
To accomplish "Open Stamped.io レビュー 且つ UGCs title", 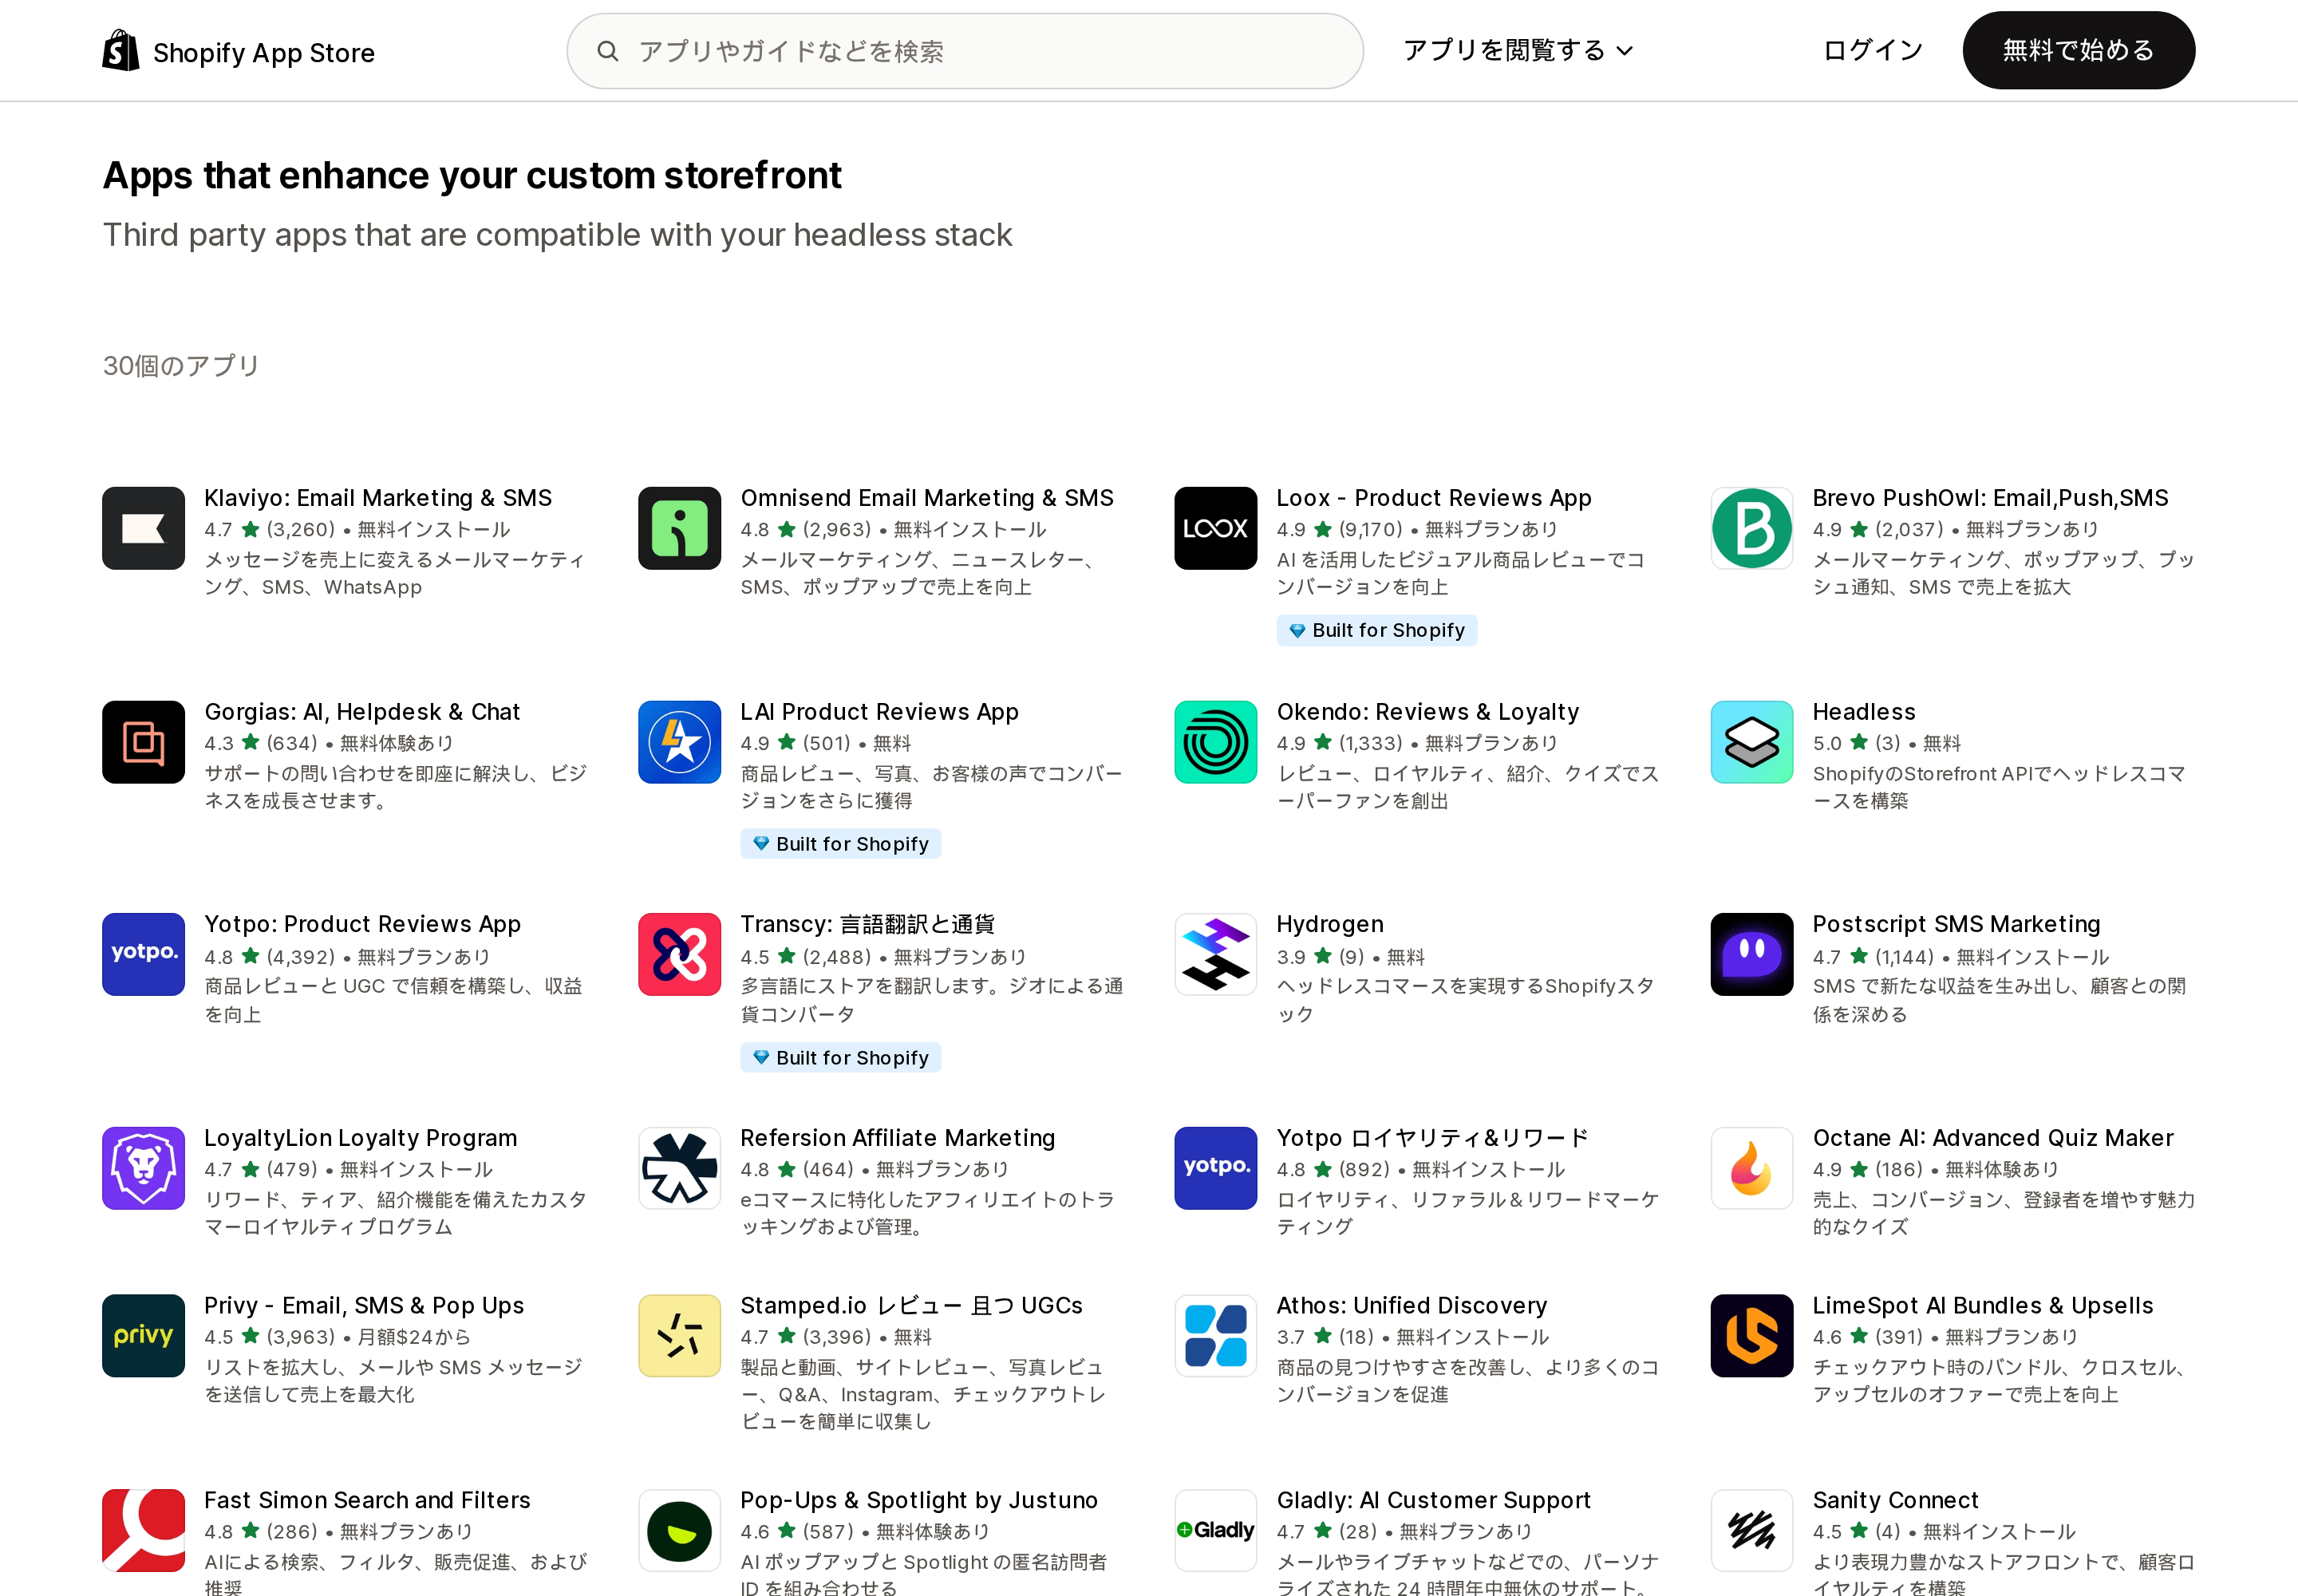I will 911,1306.
